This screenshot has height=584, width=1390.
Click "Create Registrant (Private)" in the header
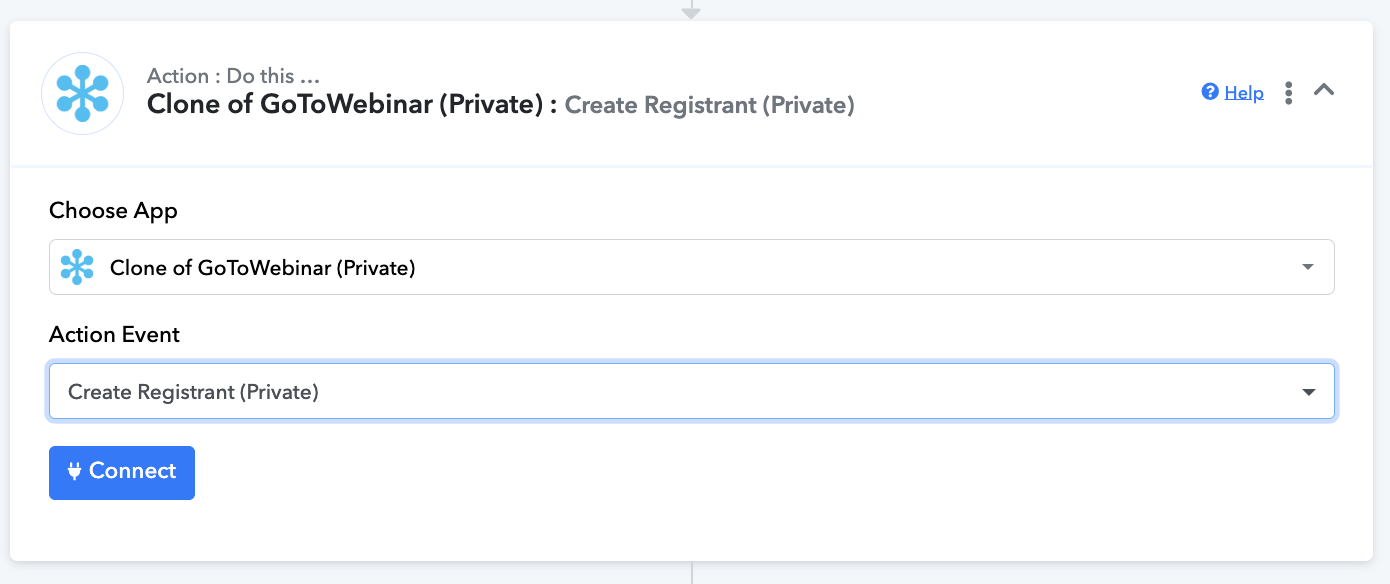(709, 105)
